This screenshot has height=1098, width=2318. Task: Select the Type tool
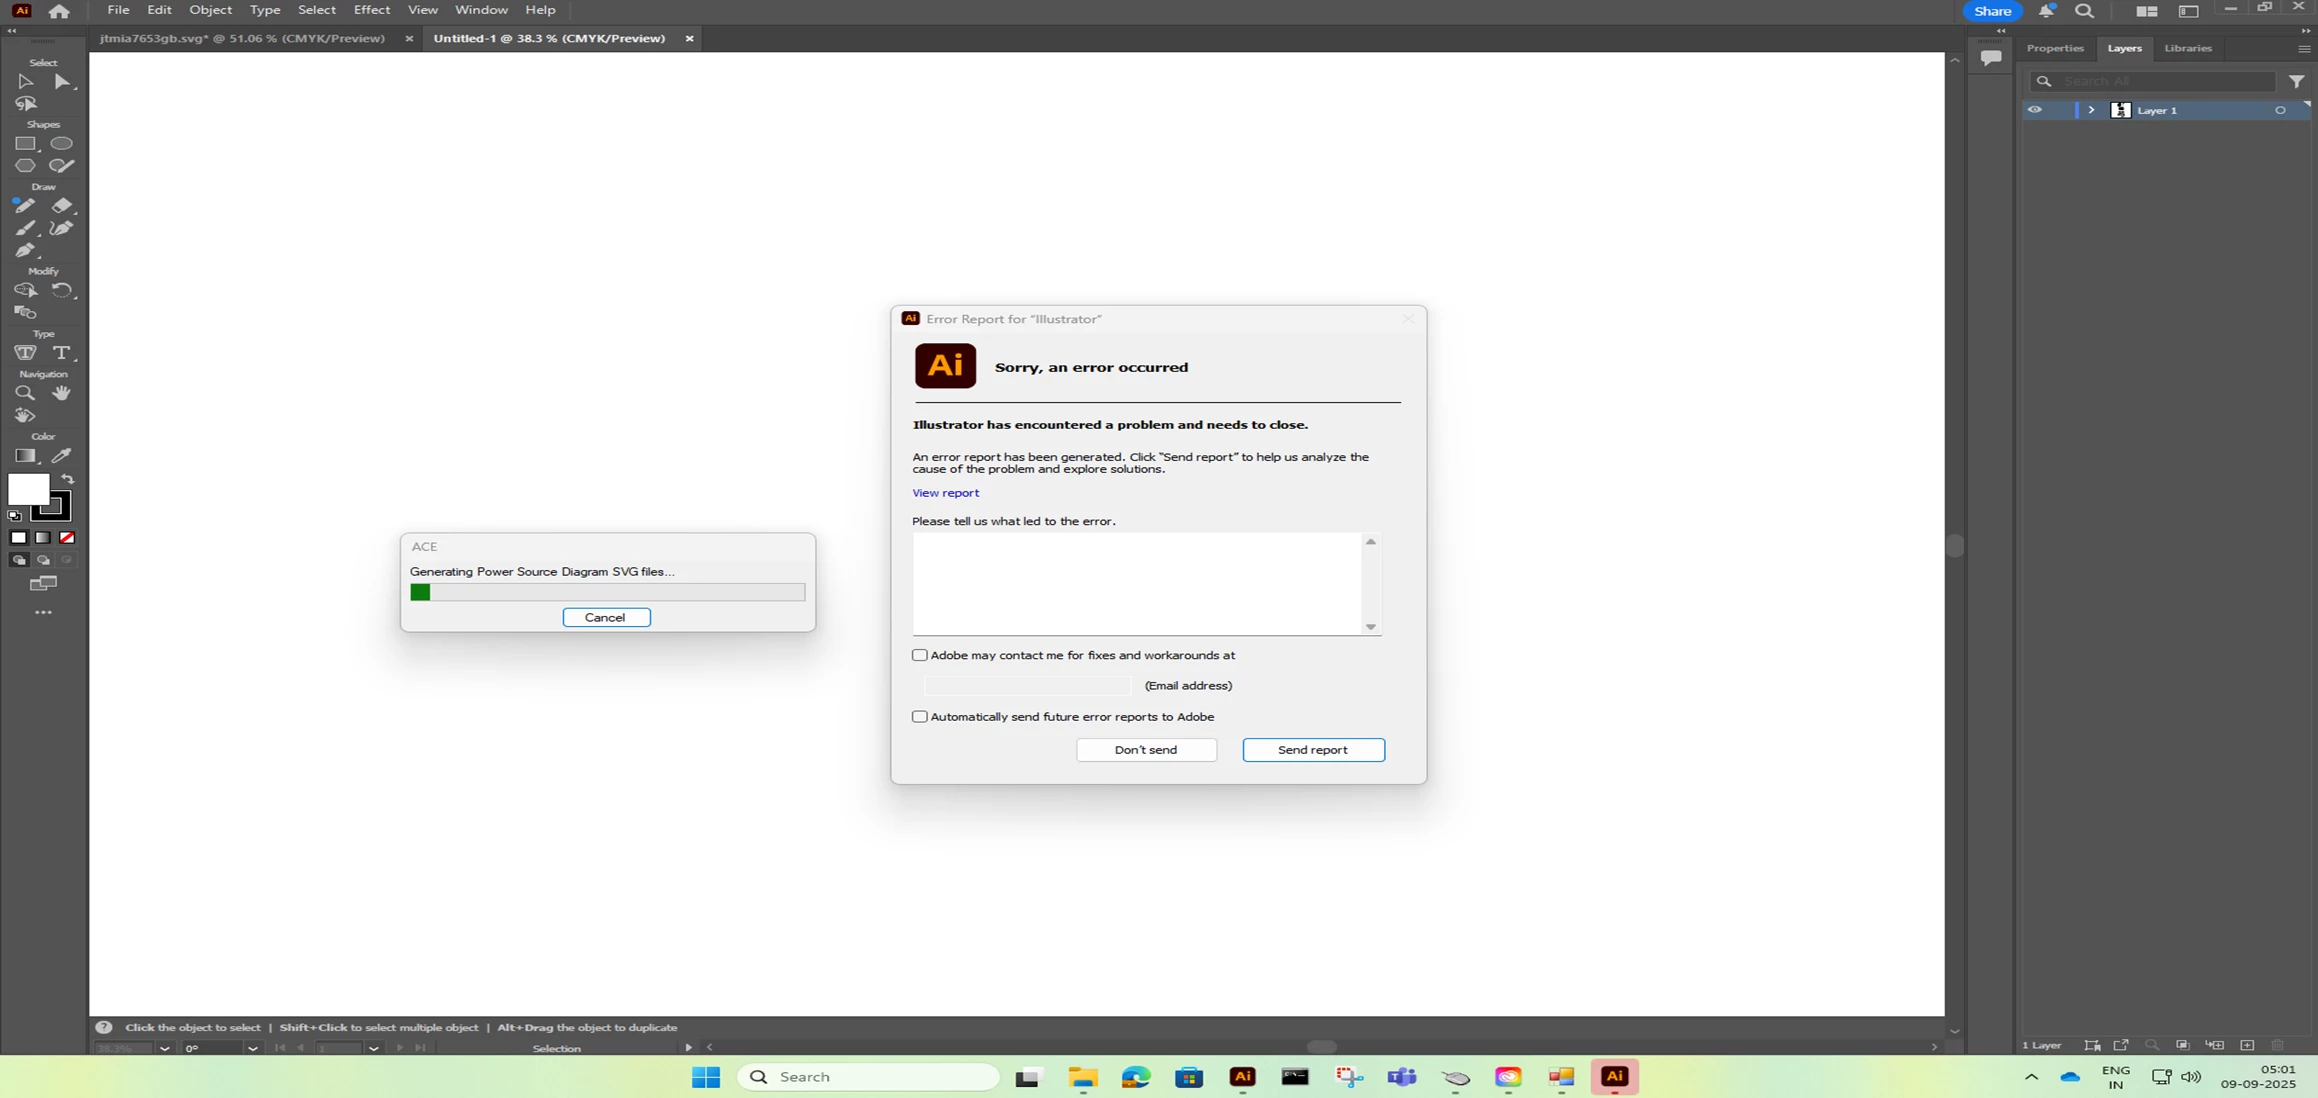(61, 353)
